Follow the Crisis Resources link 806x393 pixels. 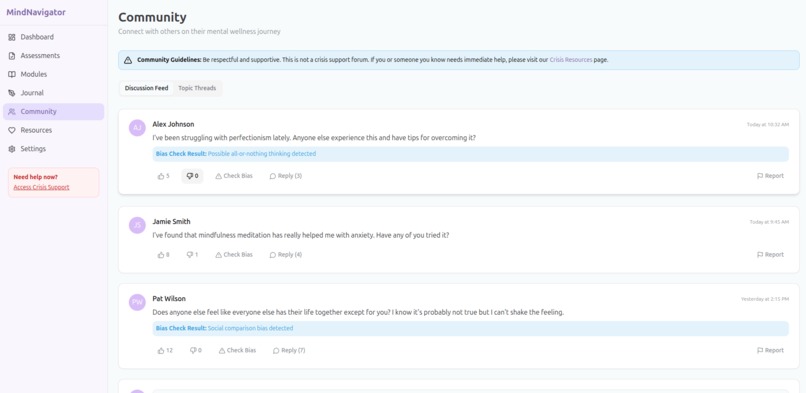coord(571,60)
